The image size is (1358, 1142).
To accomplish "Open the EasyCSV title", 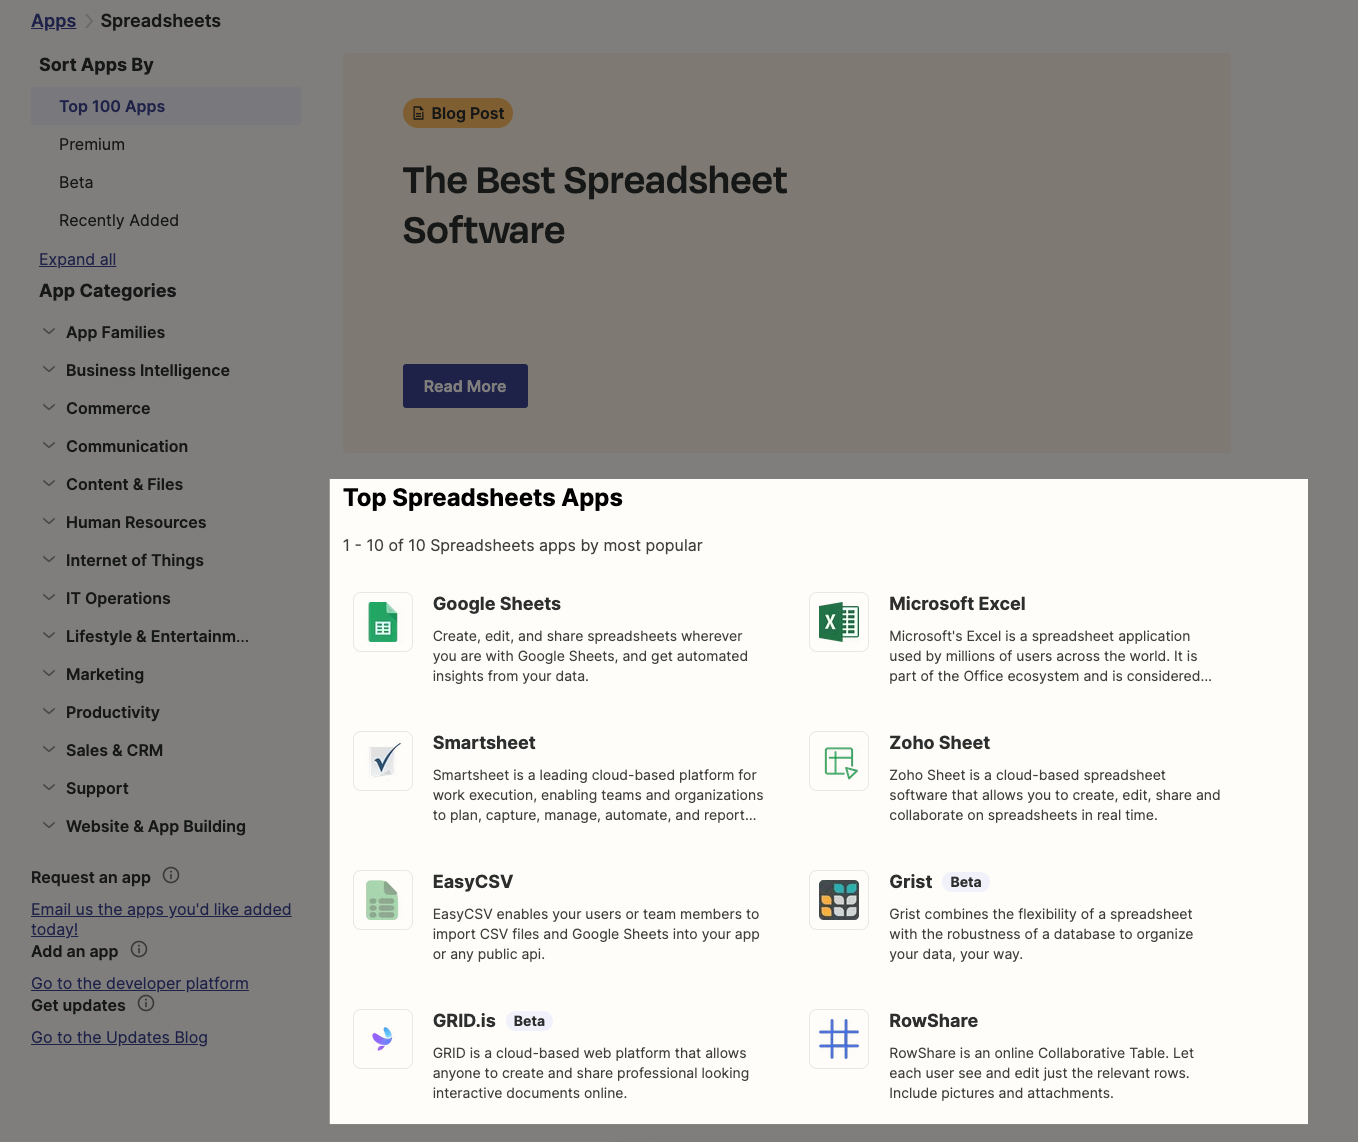I will click(x=473, y=882).
